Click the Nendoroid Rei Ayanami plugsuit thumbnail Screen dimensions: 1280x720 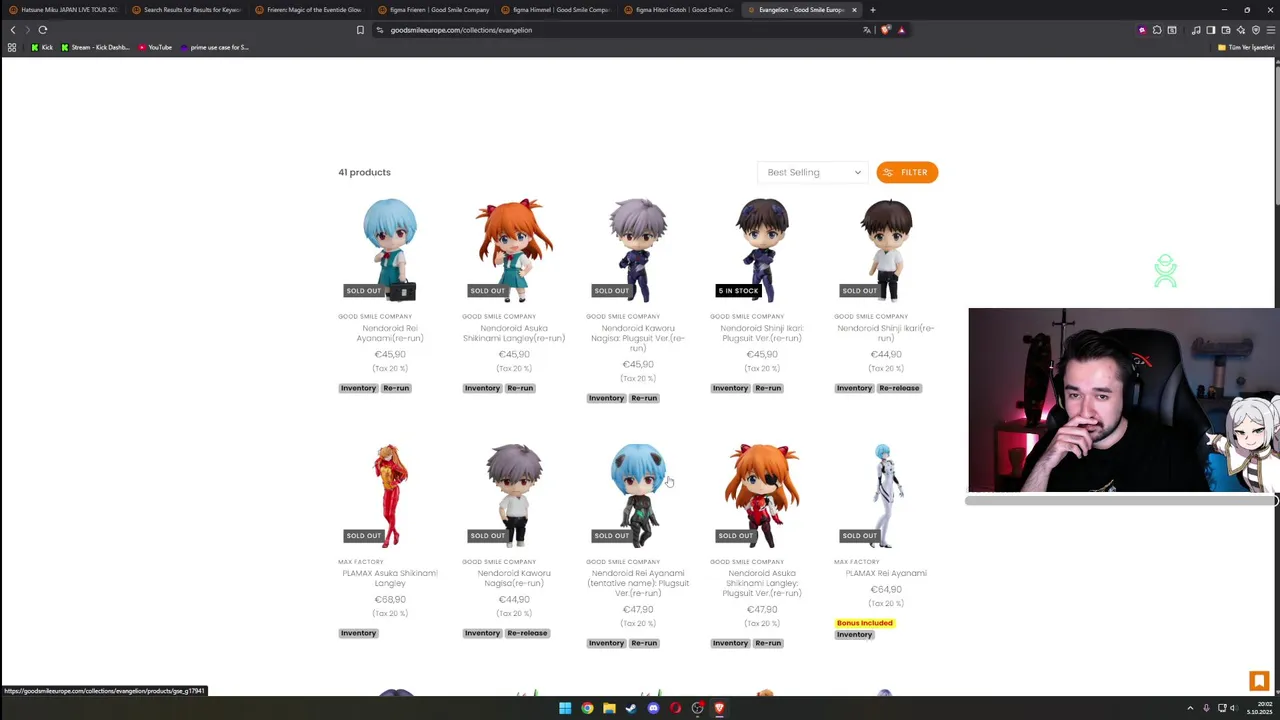click(x=638, y=494)
